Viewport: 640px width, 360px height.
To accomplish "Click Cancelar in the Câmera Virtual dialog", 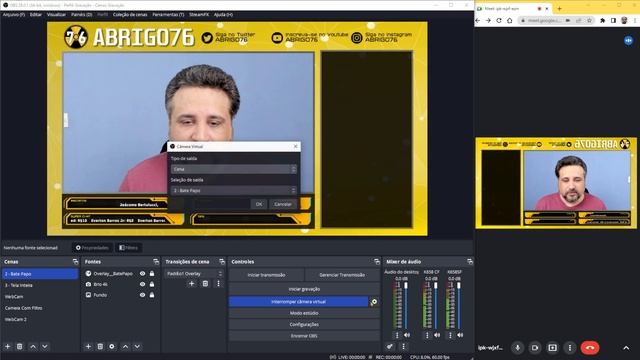I will [x=283, y=204].
